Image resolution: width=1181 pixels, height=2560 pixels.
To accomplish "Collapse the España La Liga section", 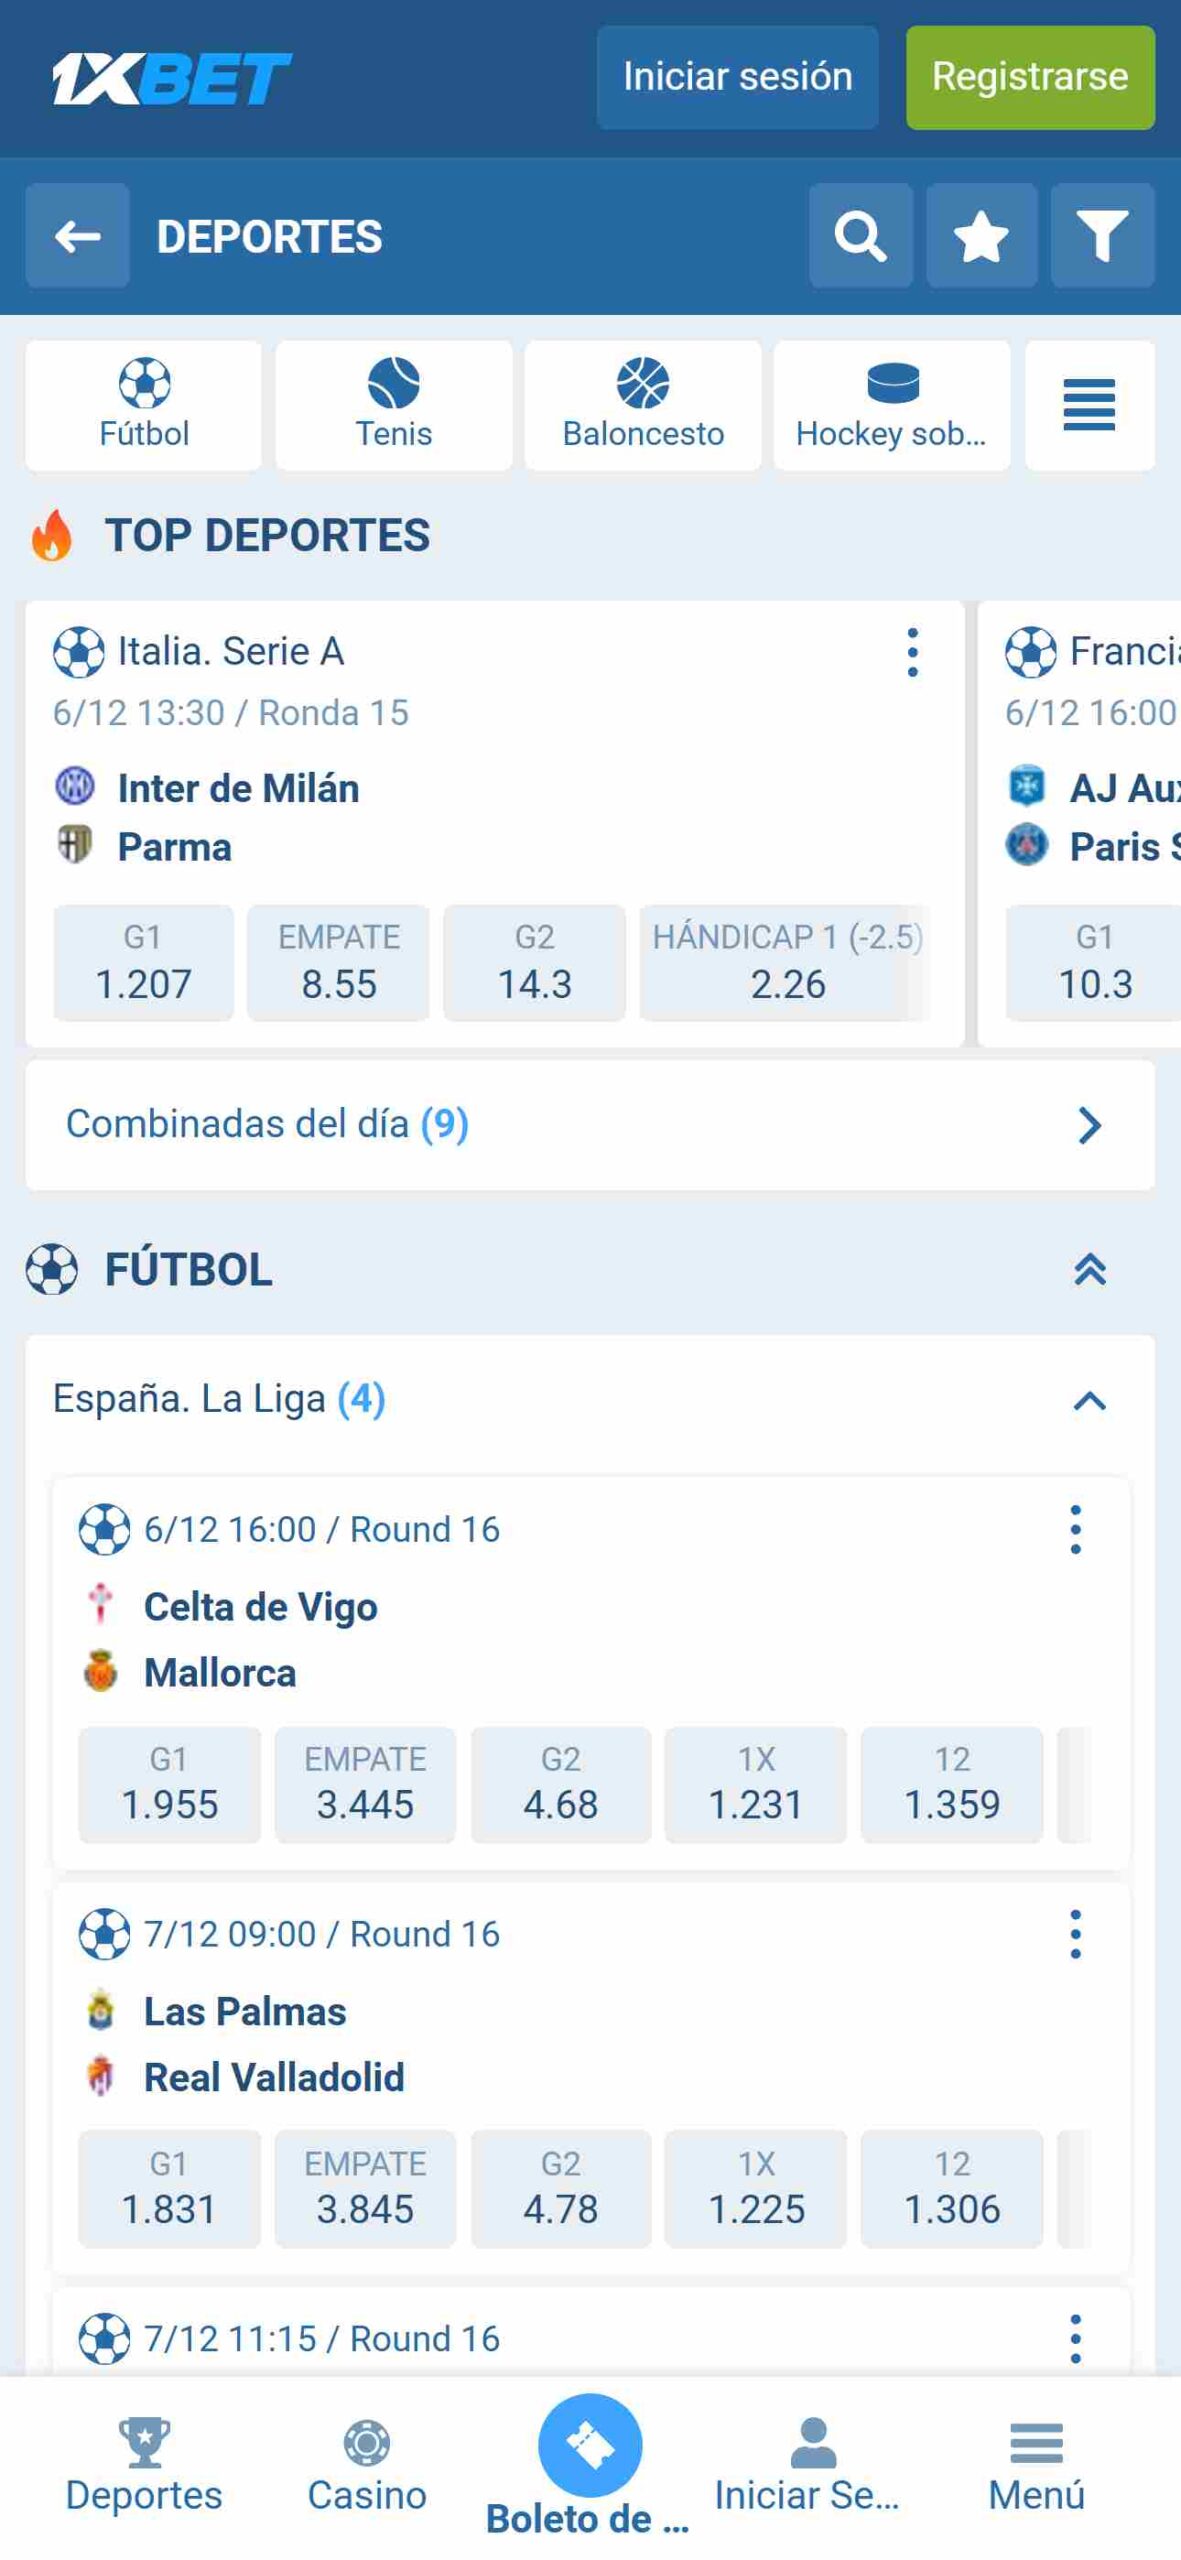I will tap(1089, 1400).
